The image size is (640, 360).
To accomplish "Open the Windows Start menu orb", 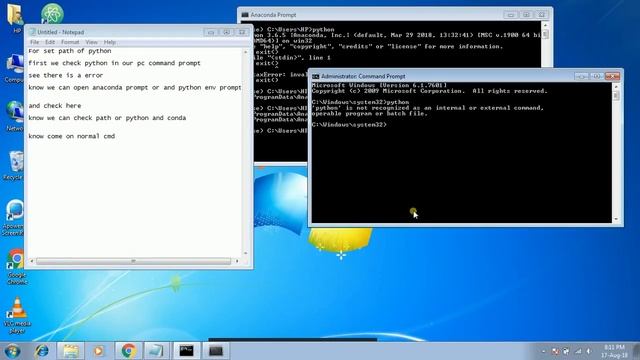I will point(12,351).
